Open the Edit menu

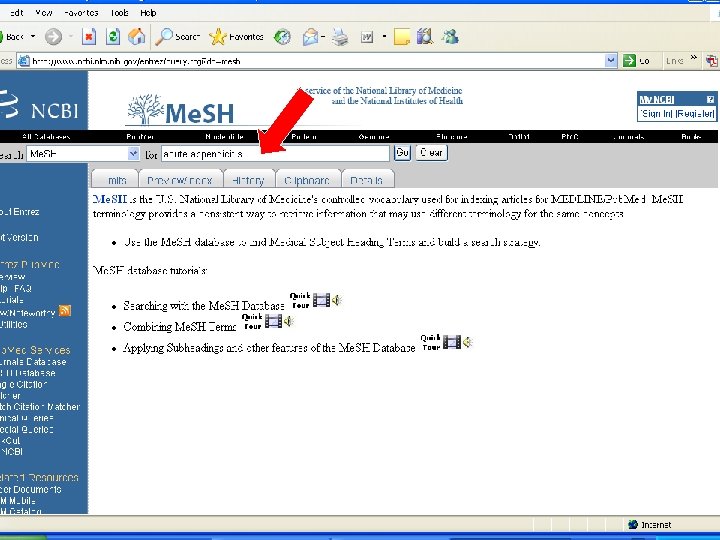point(17,13)
